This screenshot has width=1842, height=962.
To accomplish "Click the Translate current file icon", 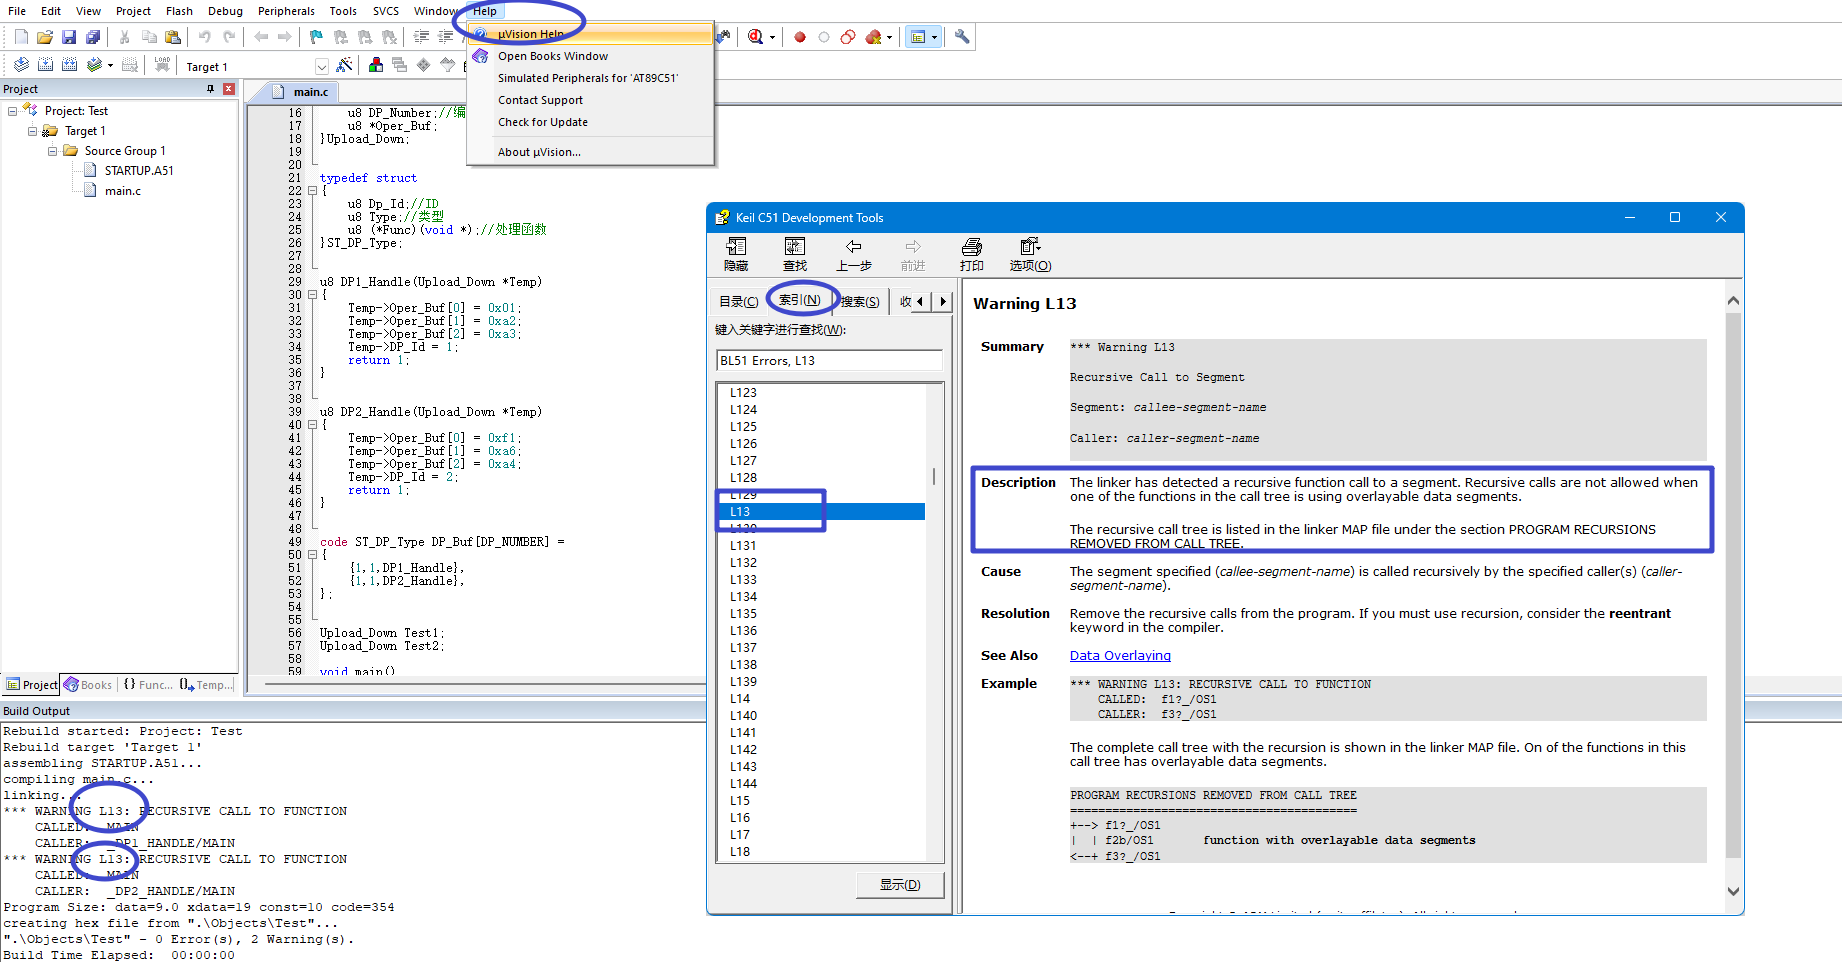I will tap(21, 65).
